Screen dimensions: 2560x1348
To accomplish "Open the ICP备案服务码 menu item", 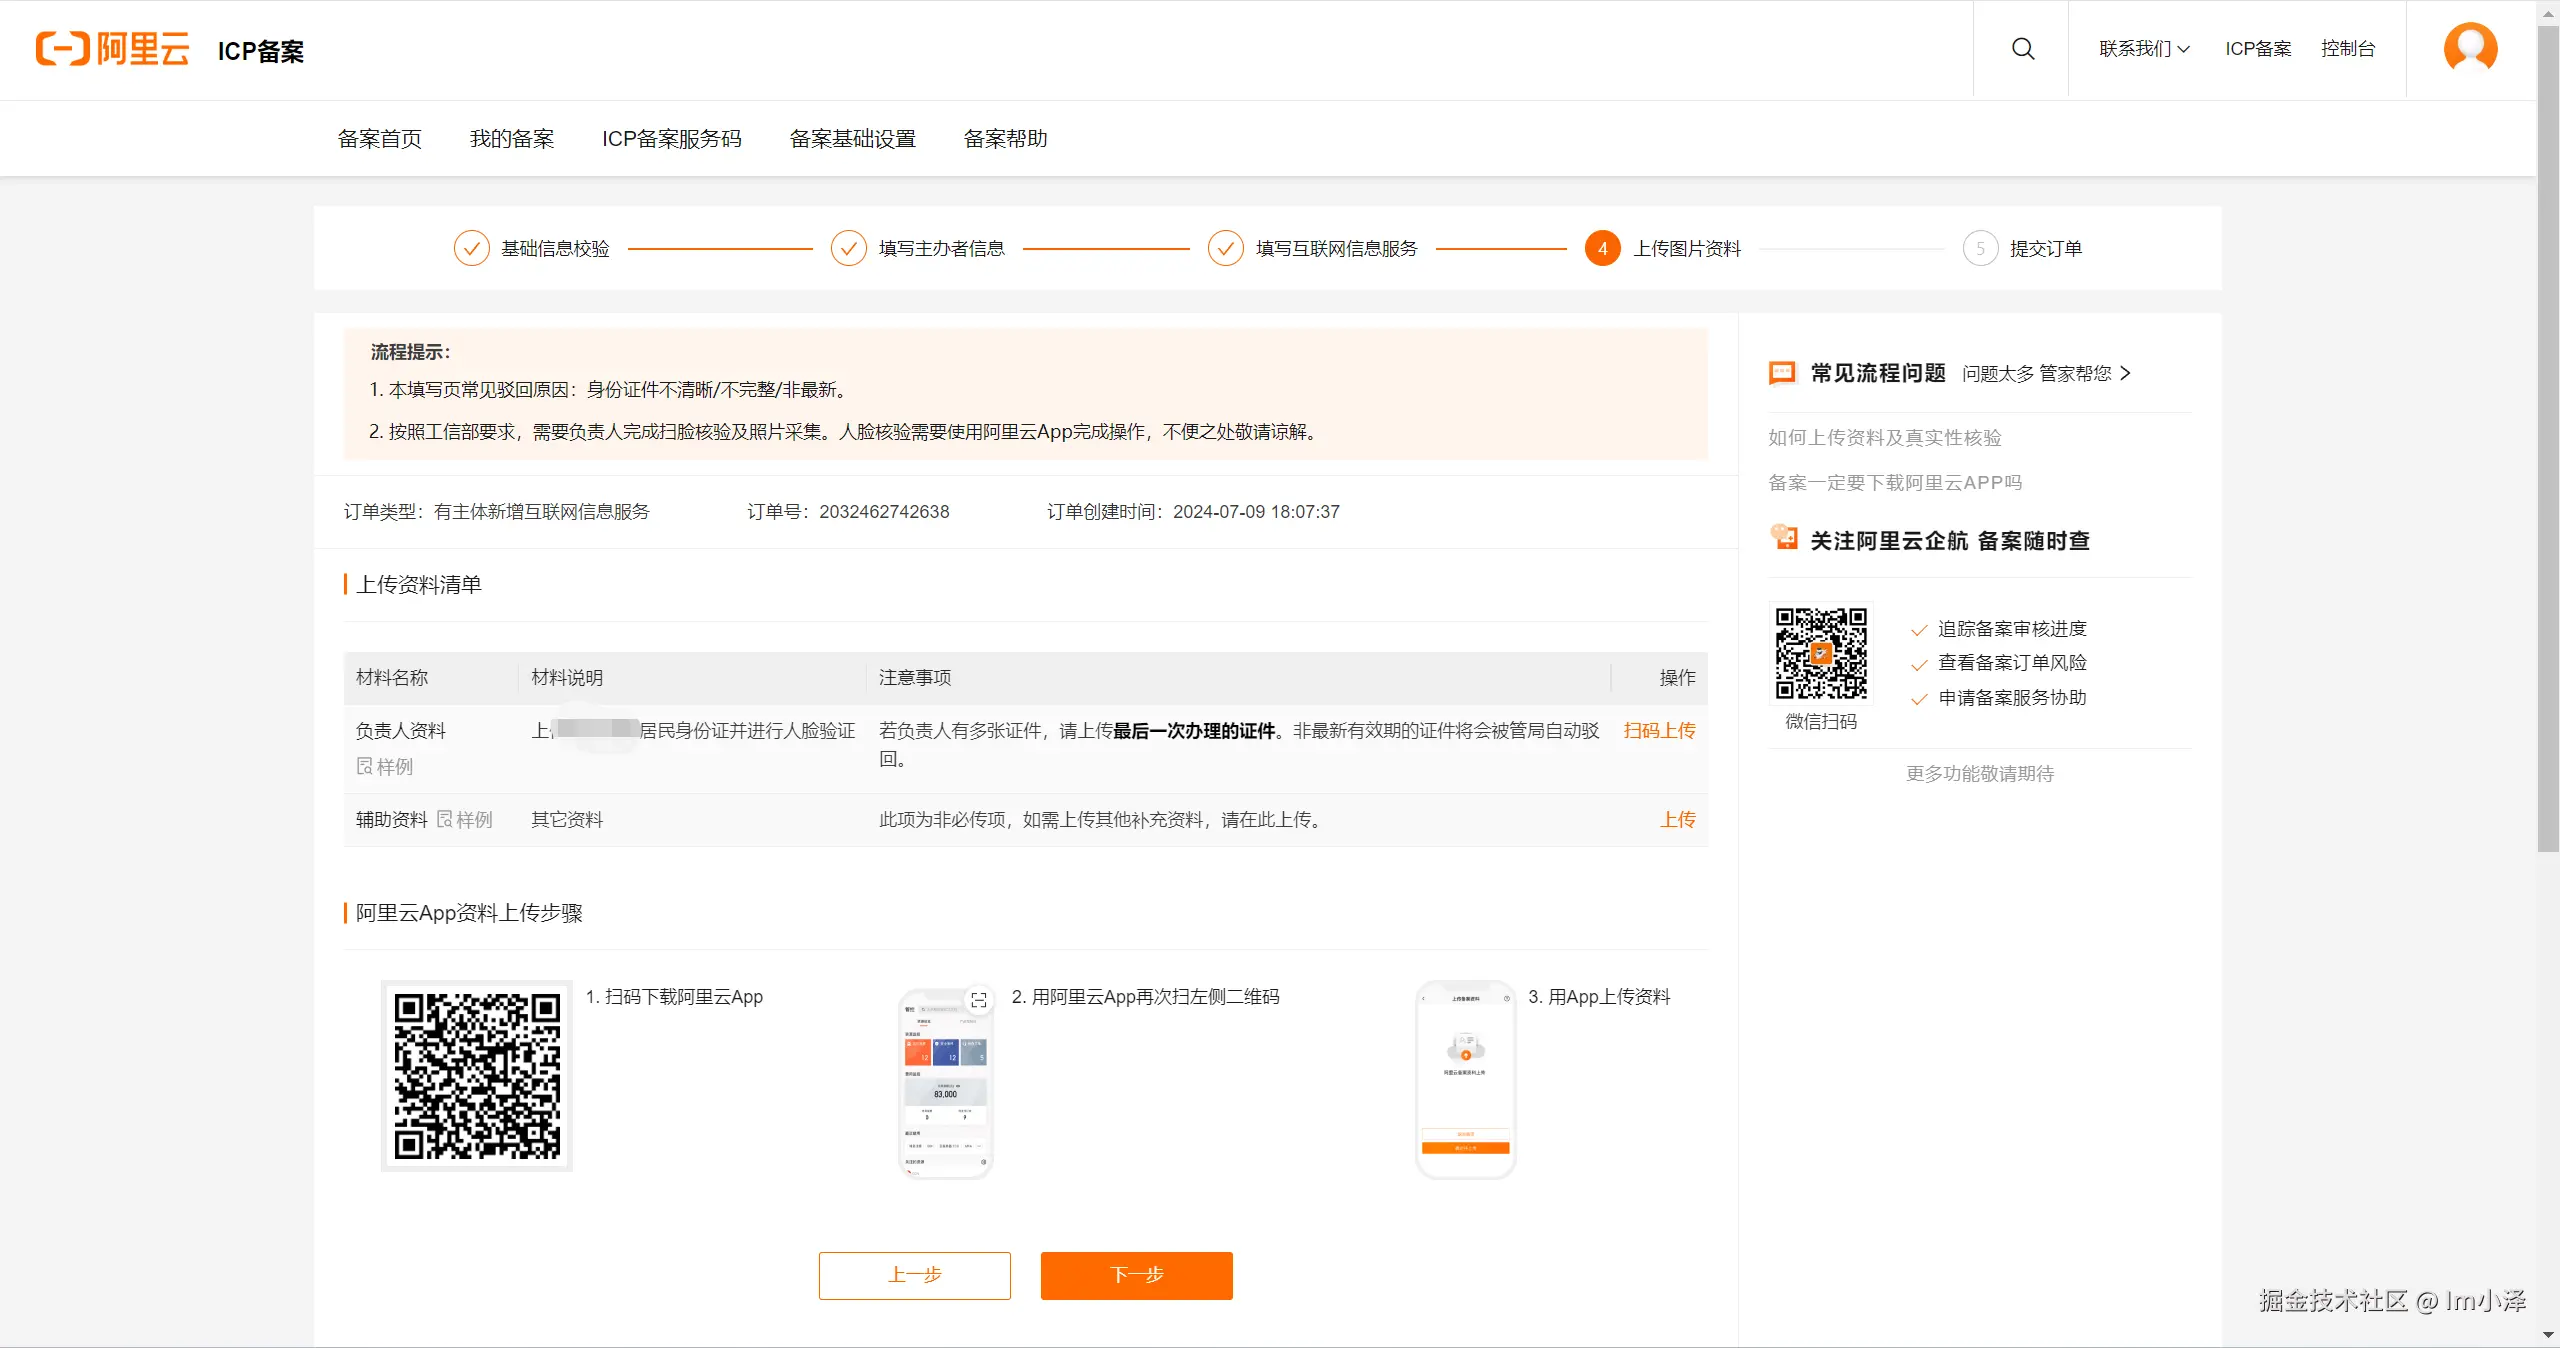I will point(671,139).
